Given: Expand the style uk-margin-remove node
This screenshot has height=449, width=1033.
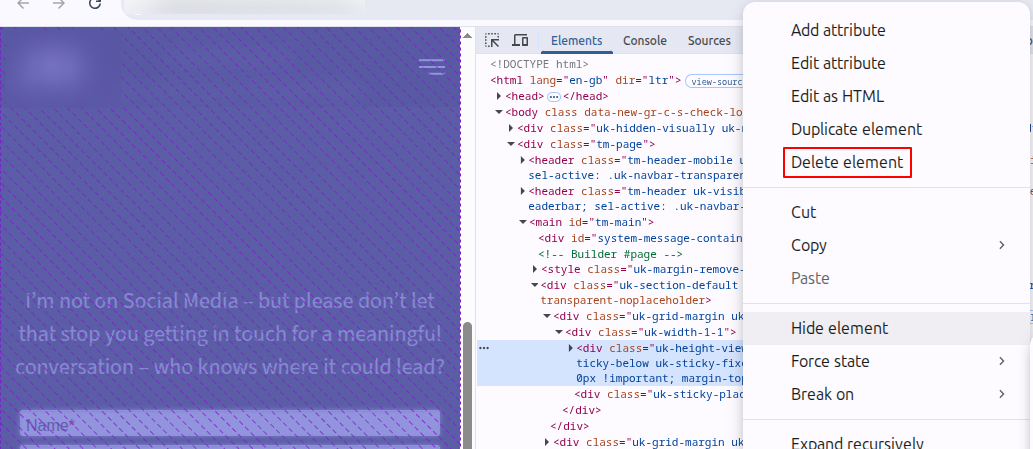Looking at the screenshot, I should [x=535, y=269].
